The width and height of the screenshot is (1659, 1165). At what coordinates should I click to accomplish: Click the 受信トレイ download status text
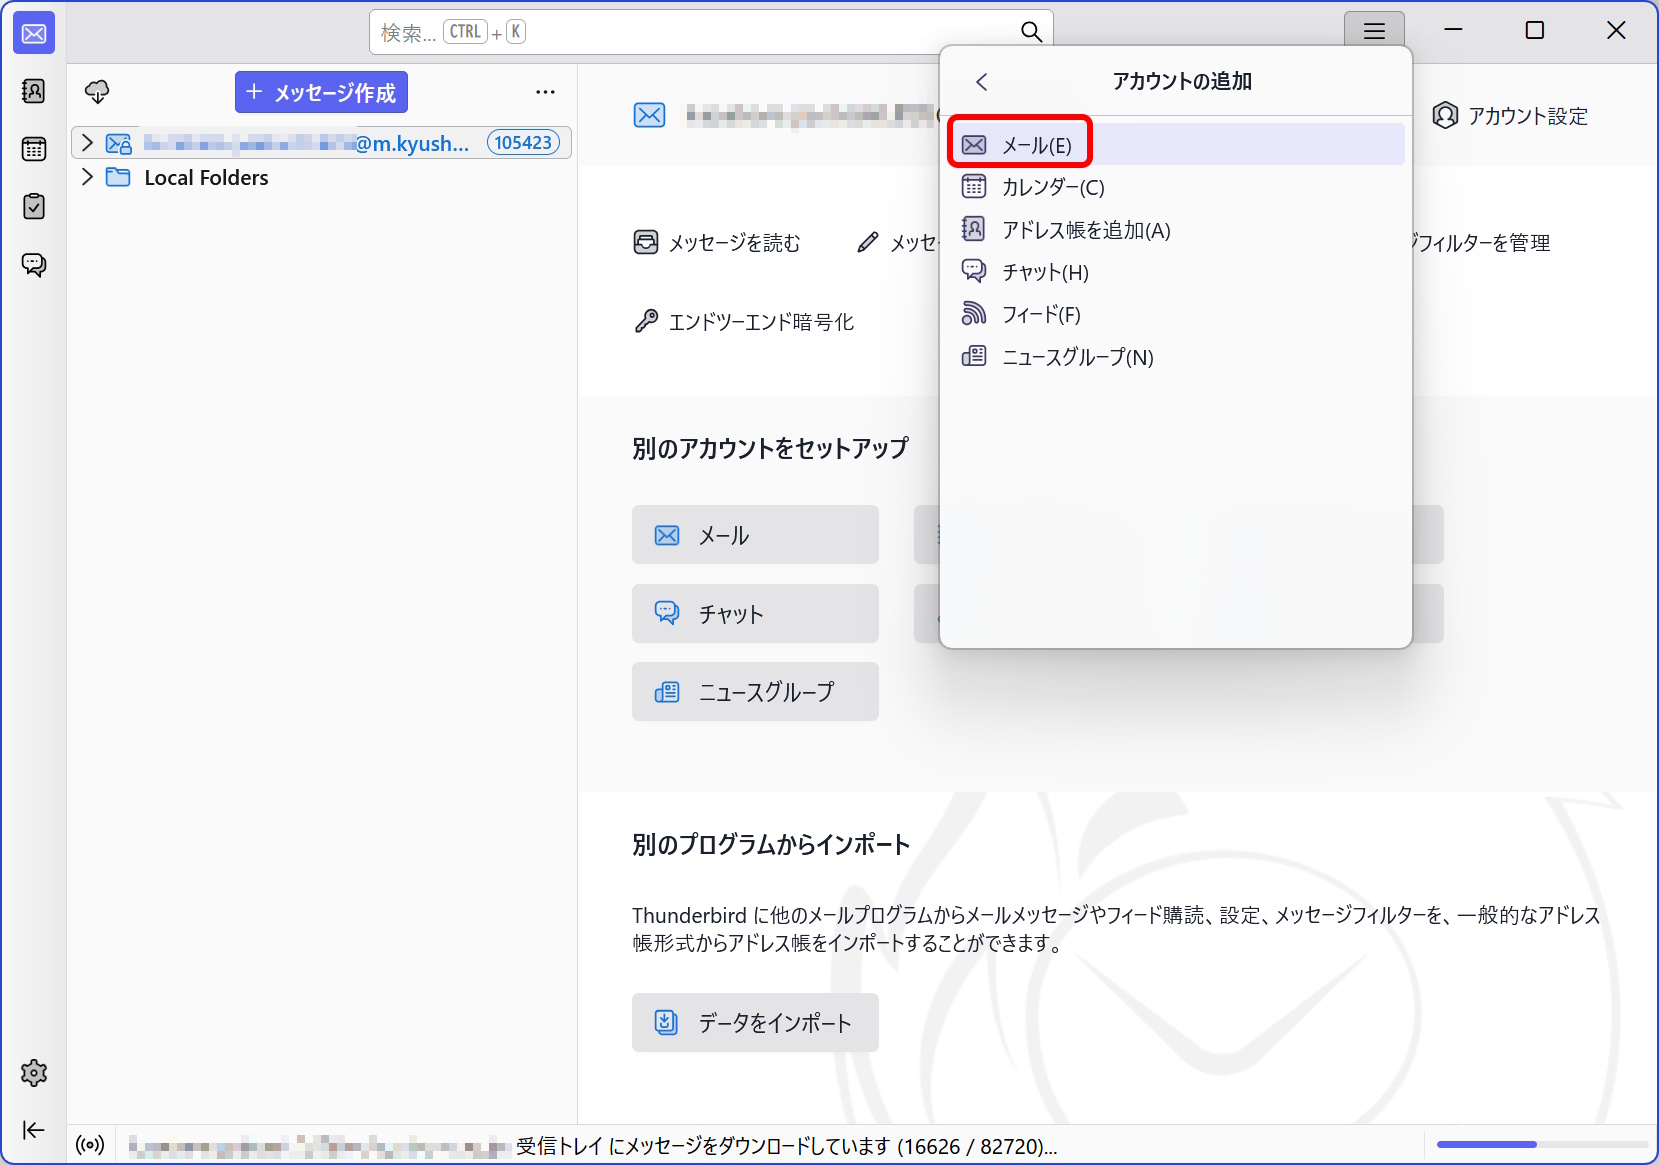click(x=786, y=1146)
